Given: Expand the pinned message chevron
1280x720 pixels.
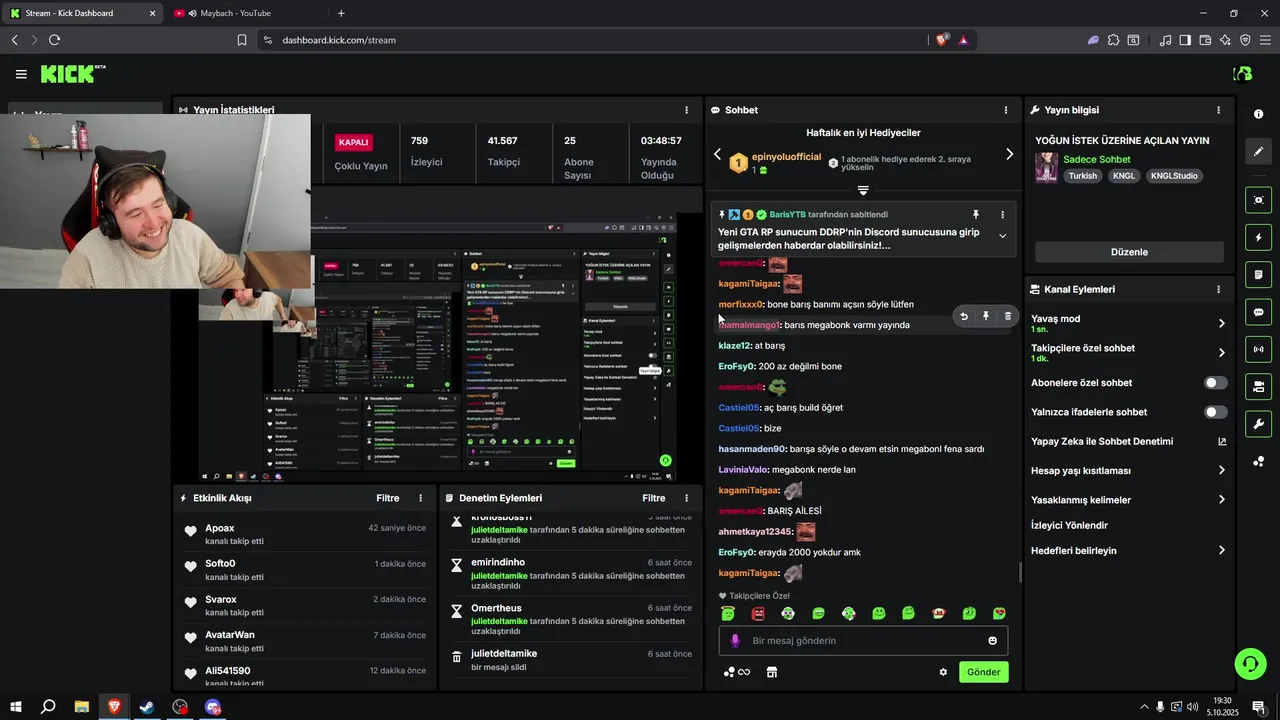Looking at the screenshot, I should pos(1002,236).
